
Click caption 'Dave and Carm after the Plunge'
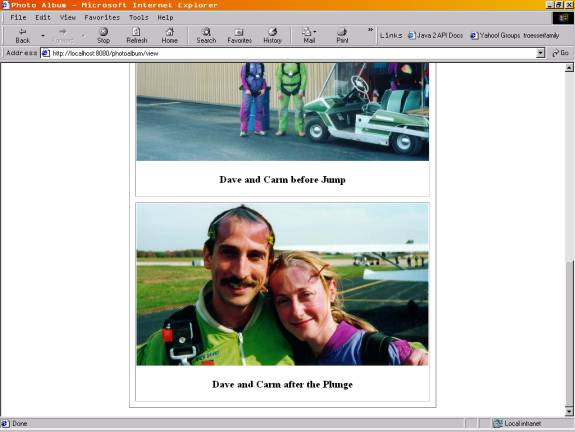tap(282, 384)
